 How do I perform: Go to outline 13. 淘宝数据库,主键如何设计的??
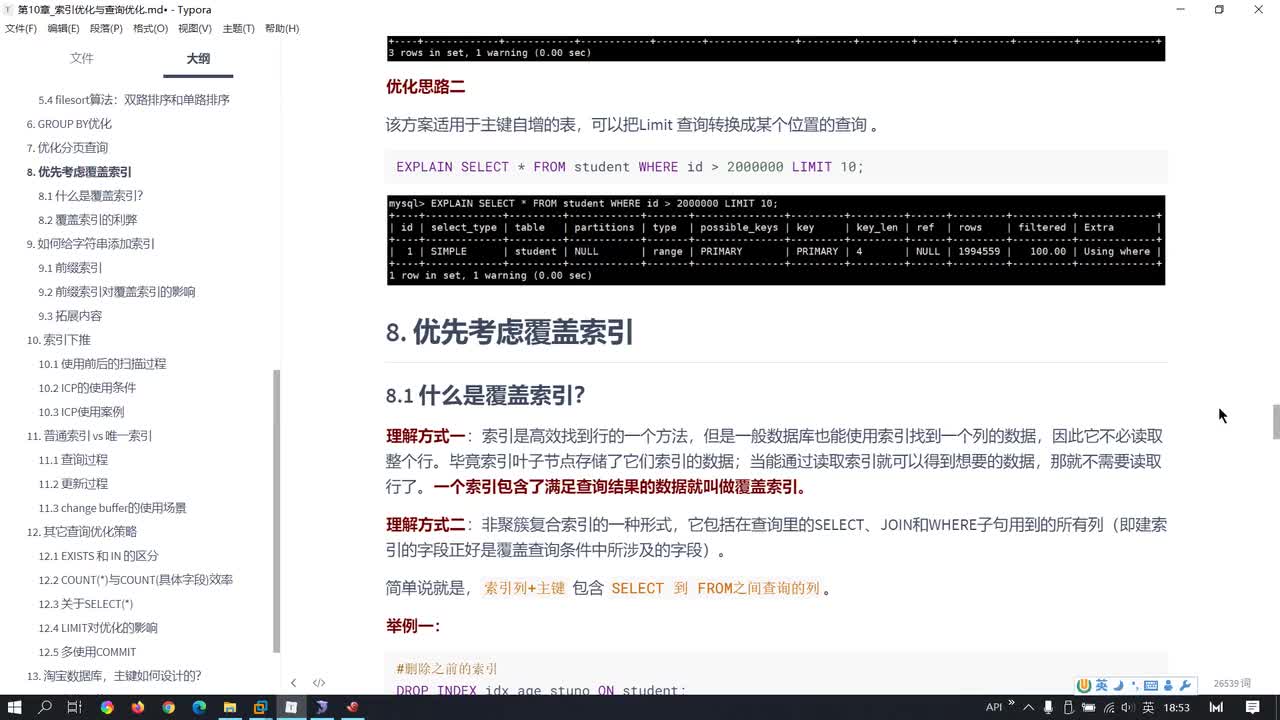114,676
